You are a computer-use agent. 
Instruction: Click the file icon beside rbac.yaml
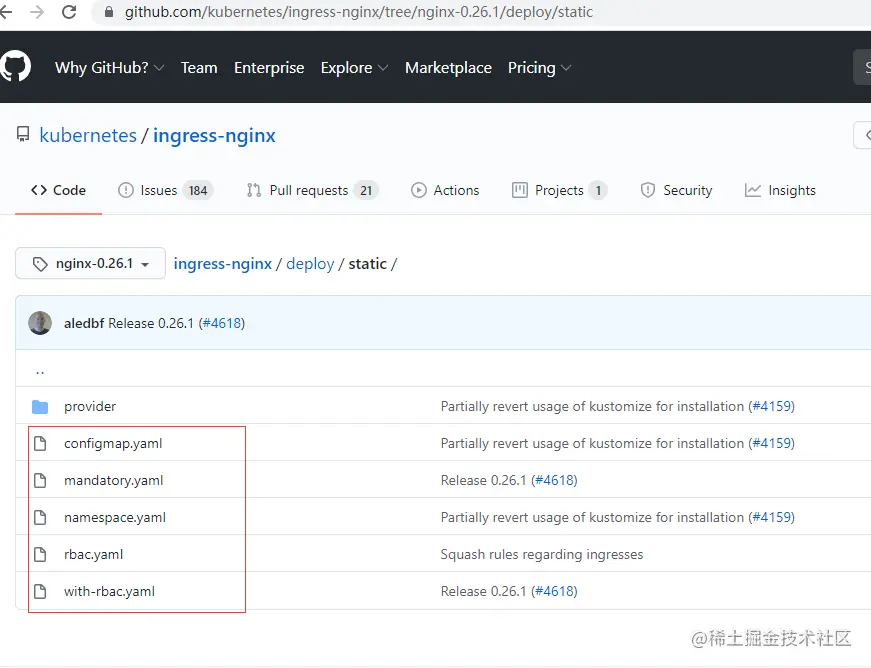40,554
